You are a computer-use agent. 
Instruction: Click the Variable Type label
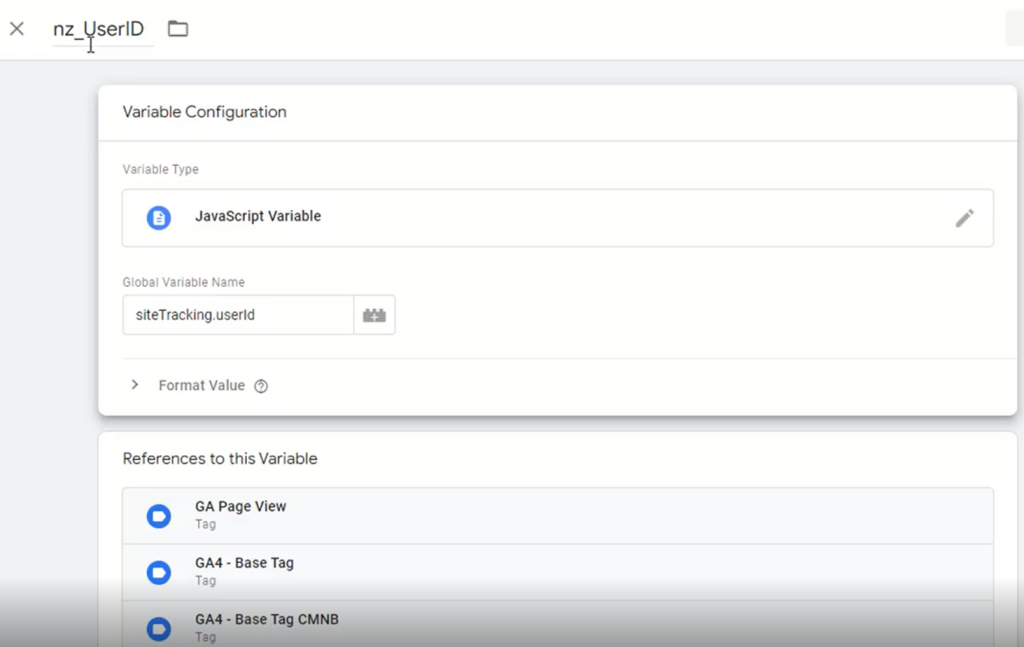160,169
